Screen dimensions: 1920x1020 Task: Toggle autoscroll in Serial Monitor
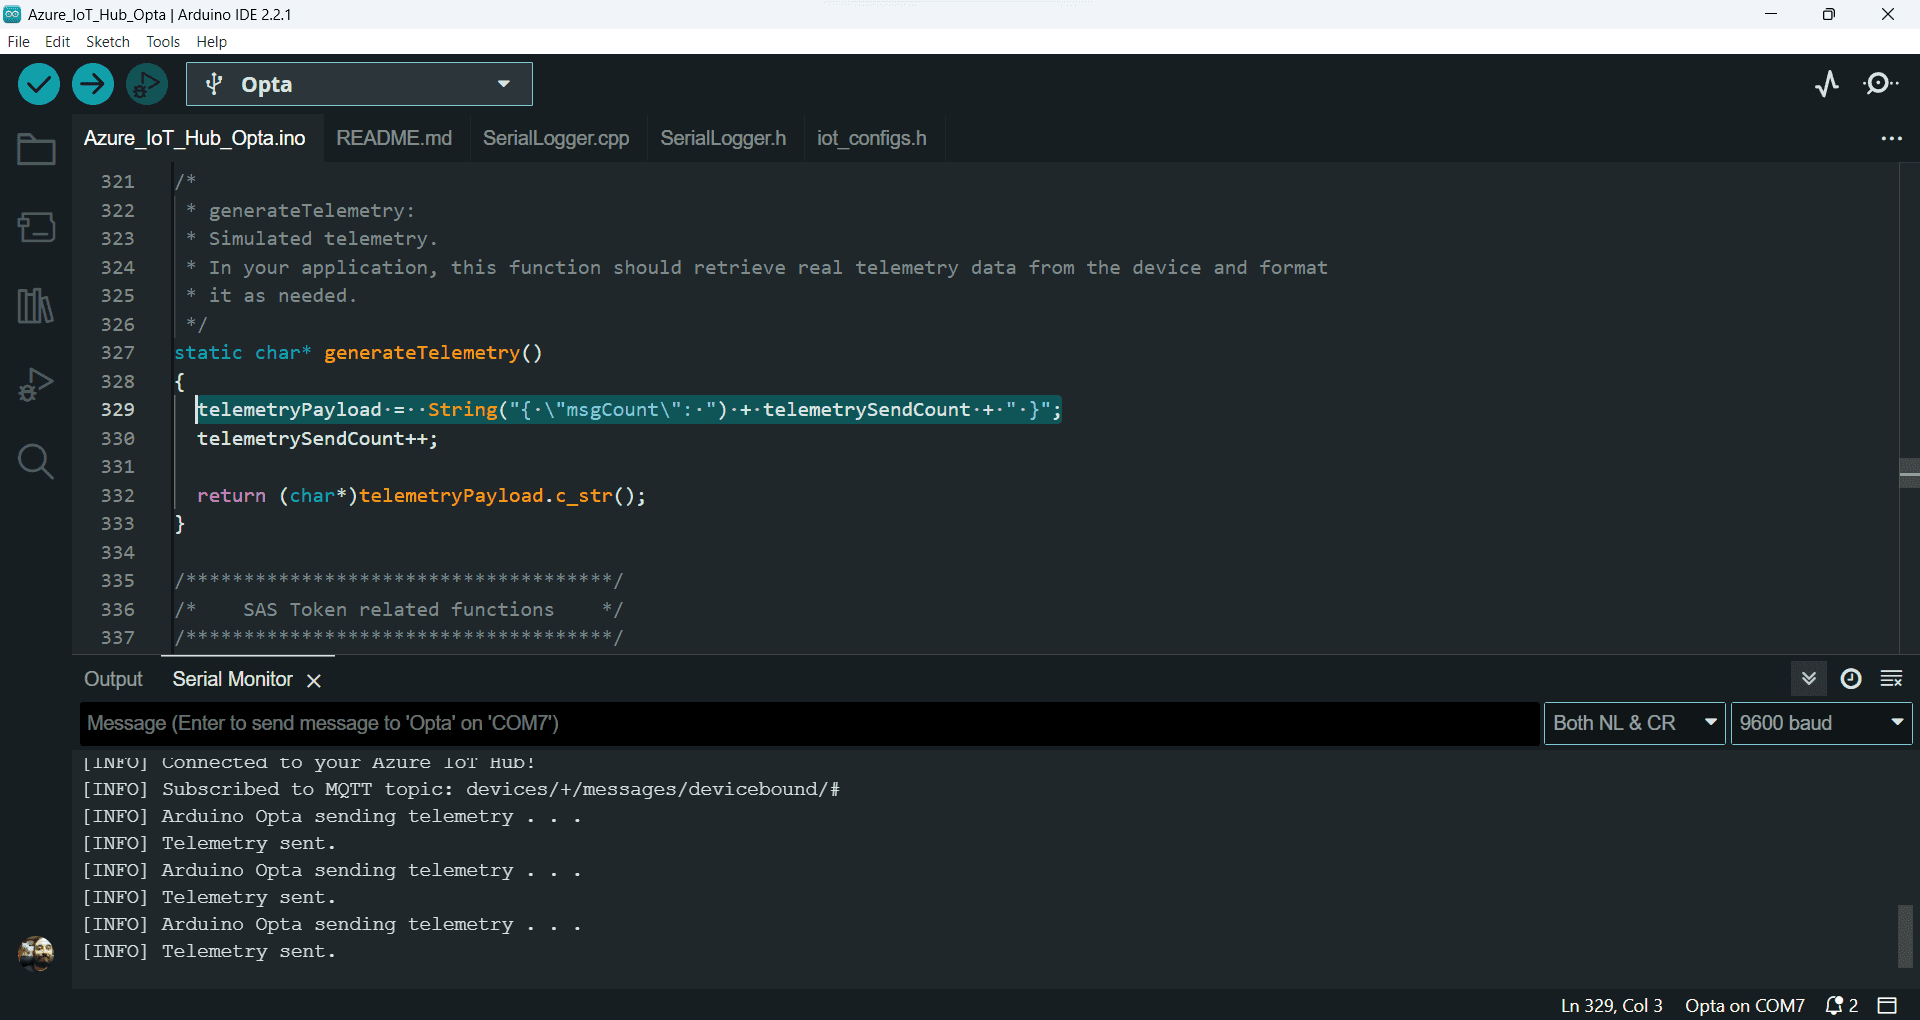(x=1809, y=678)
